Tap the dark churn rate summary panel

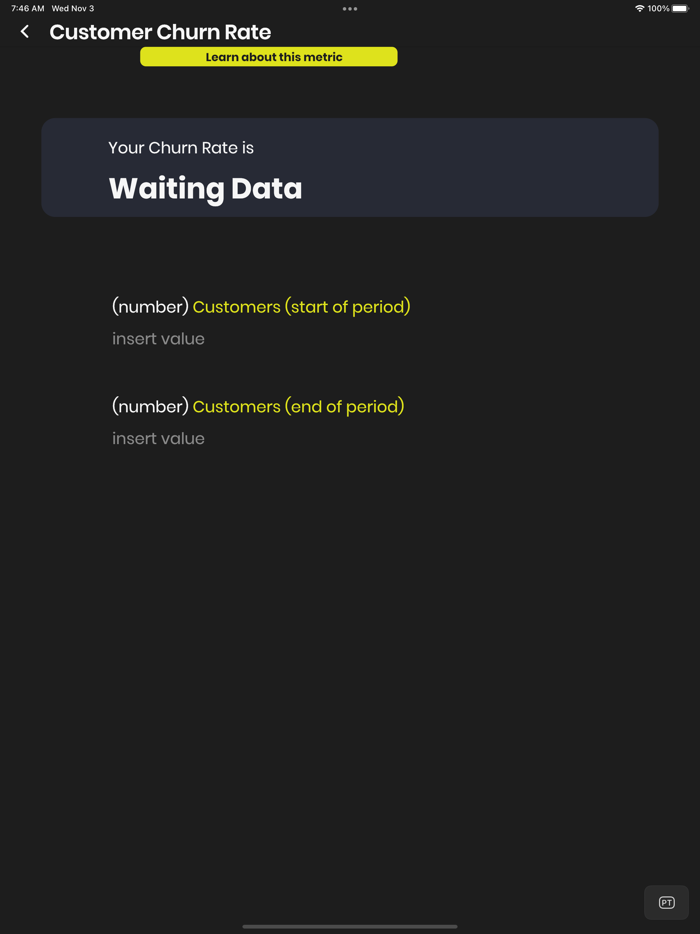pos(349,167)
